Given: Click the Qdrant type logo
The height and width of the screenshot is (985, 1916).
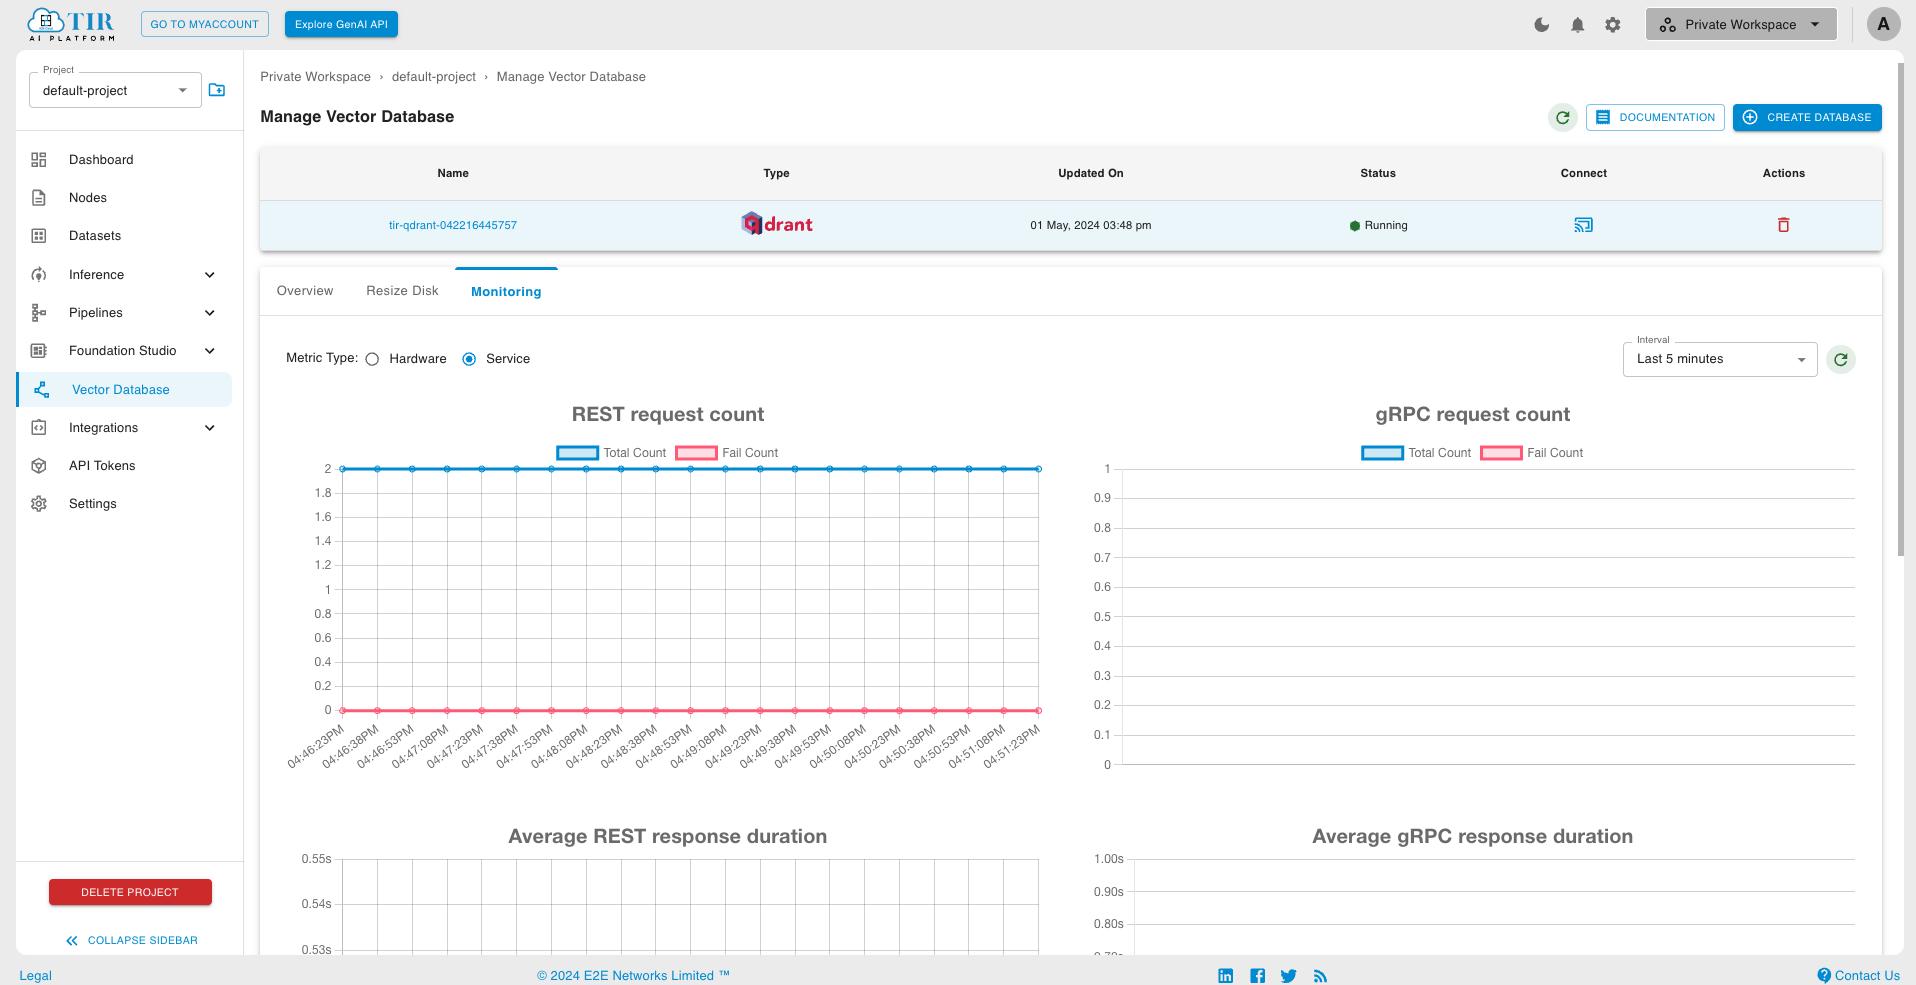Looking at the screenshot, I should click(776, 224).
